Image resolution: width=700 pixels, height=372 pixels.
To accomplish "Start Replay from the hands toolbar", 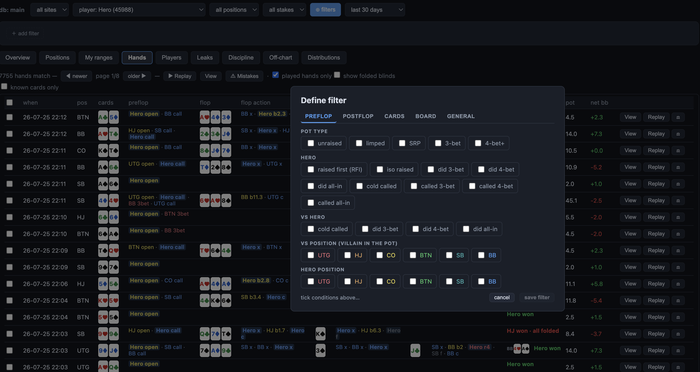I will [179, 76].
